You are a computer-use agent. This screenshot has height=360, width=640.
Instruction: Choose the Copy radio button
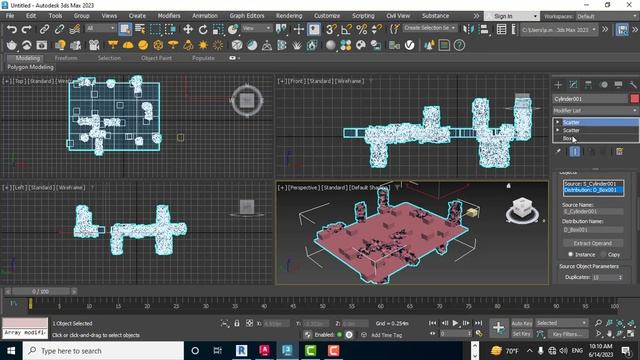(603, 254)
